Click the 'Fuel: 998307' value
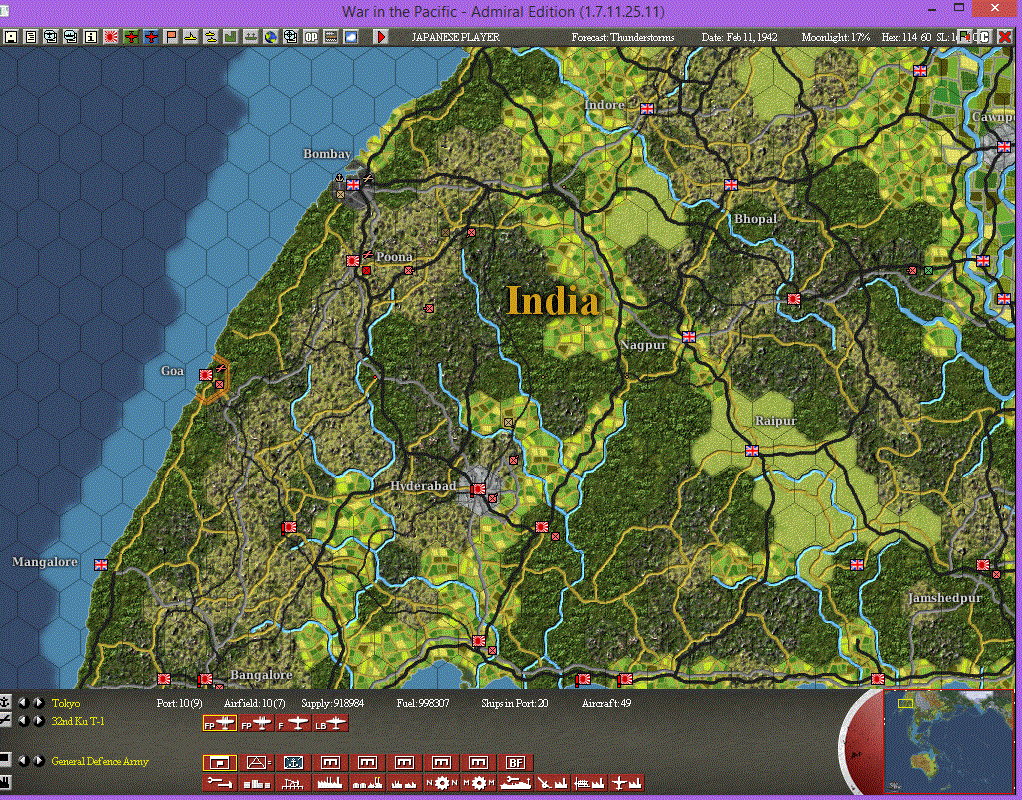The height and width of the screenshot is (800, 1022). (x=422, y=703)
